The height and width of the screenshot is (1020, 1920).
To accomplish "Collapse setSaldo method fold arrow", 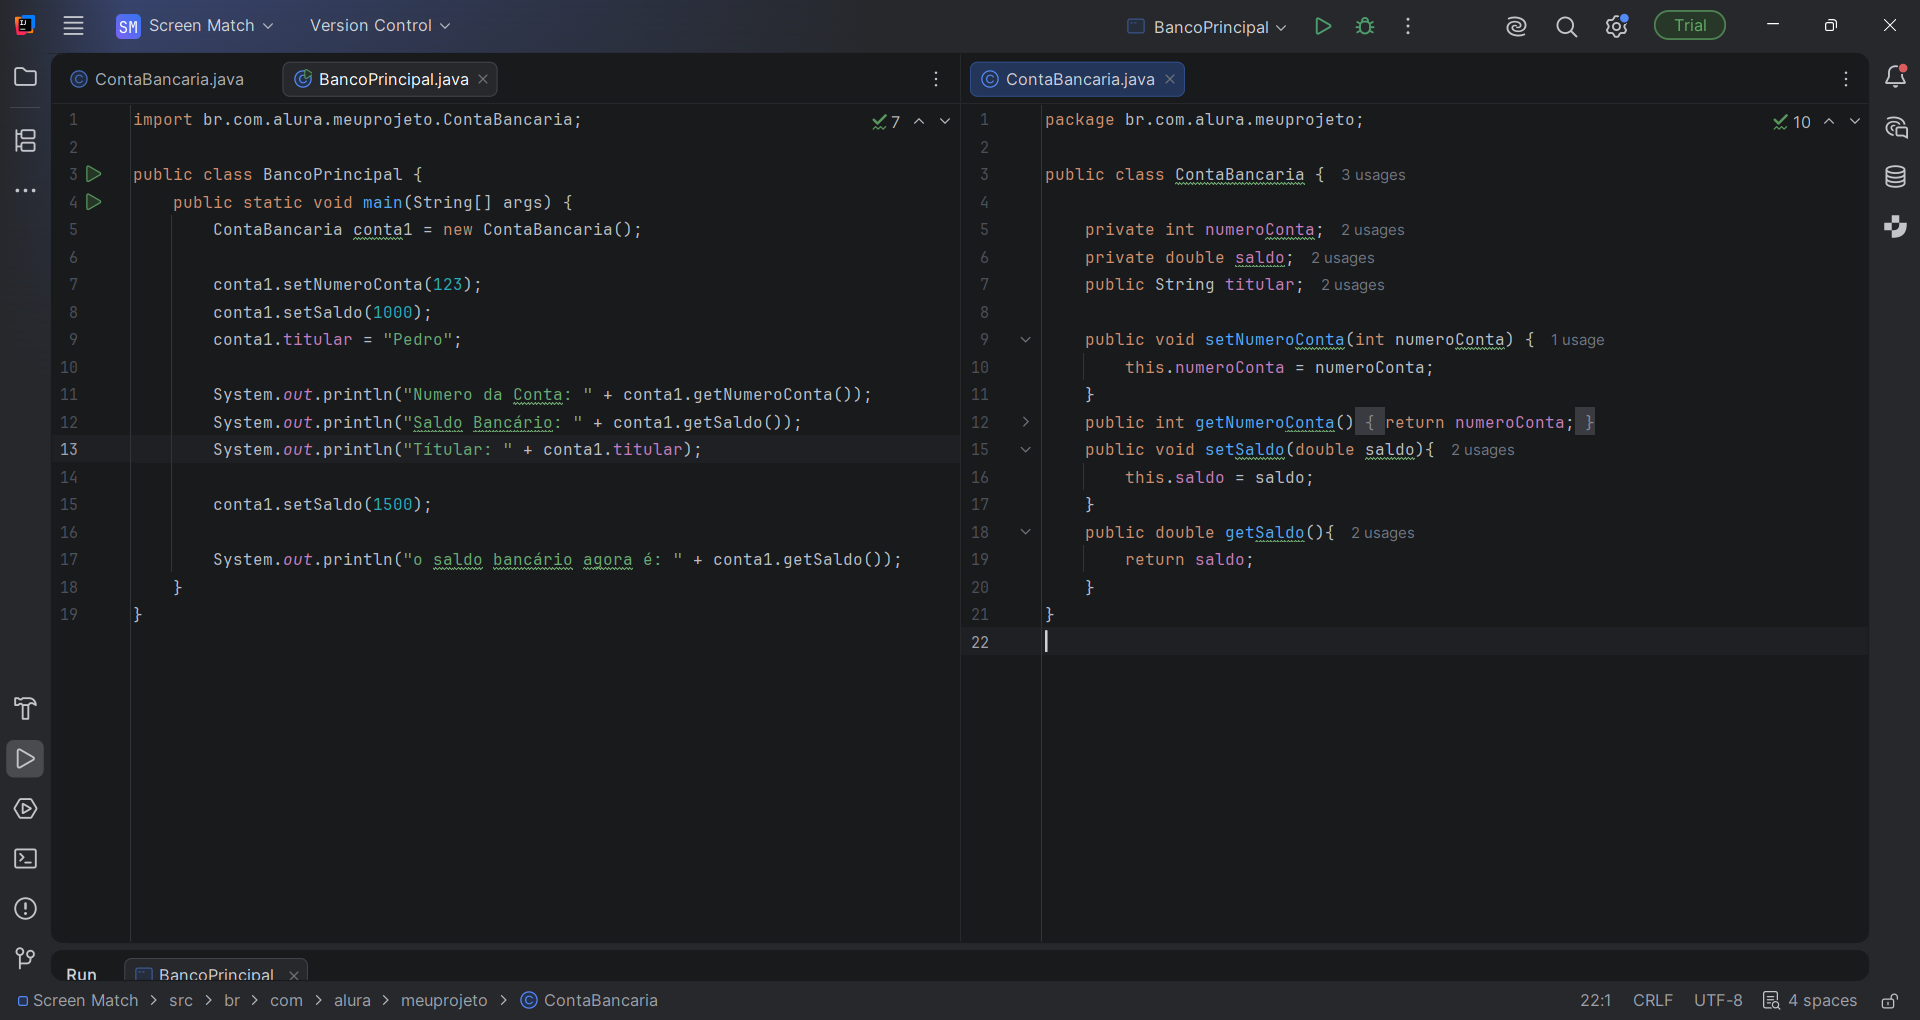I will (x=1025, y=450).
